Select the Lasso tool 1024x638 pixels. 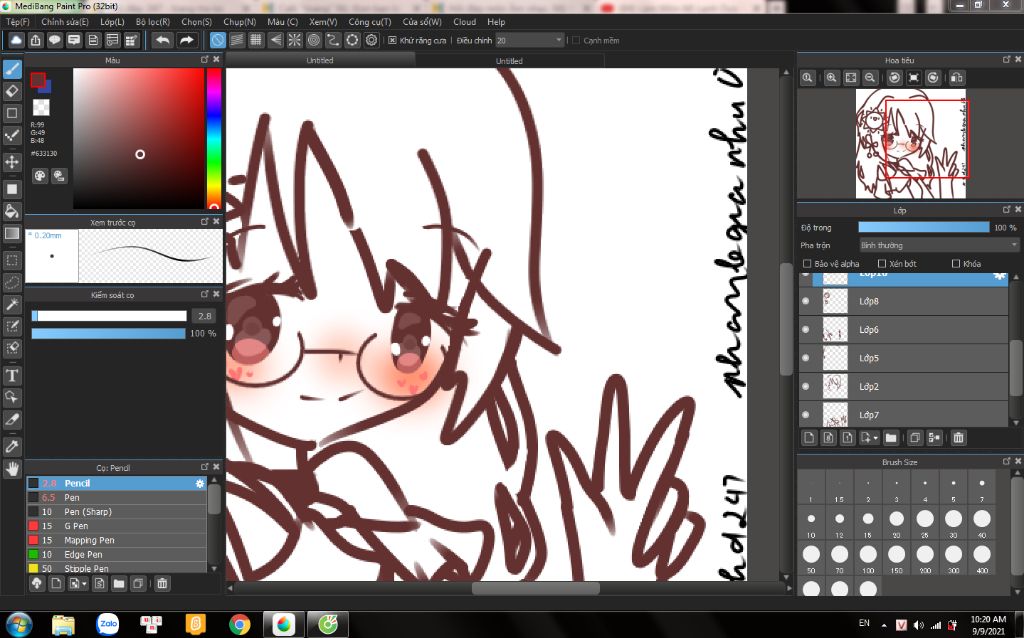pos(12,282)
